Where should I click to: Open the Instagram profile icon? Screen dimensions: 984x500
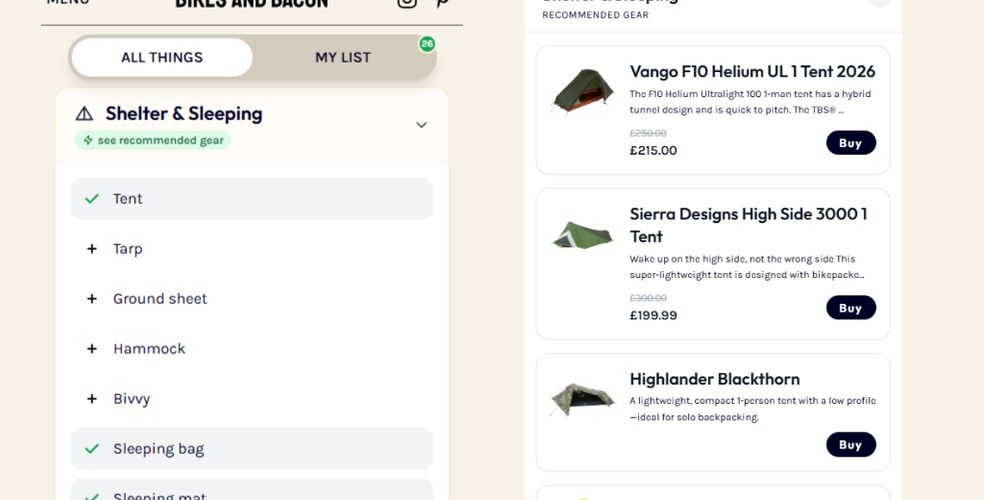[407, 3]
